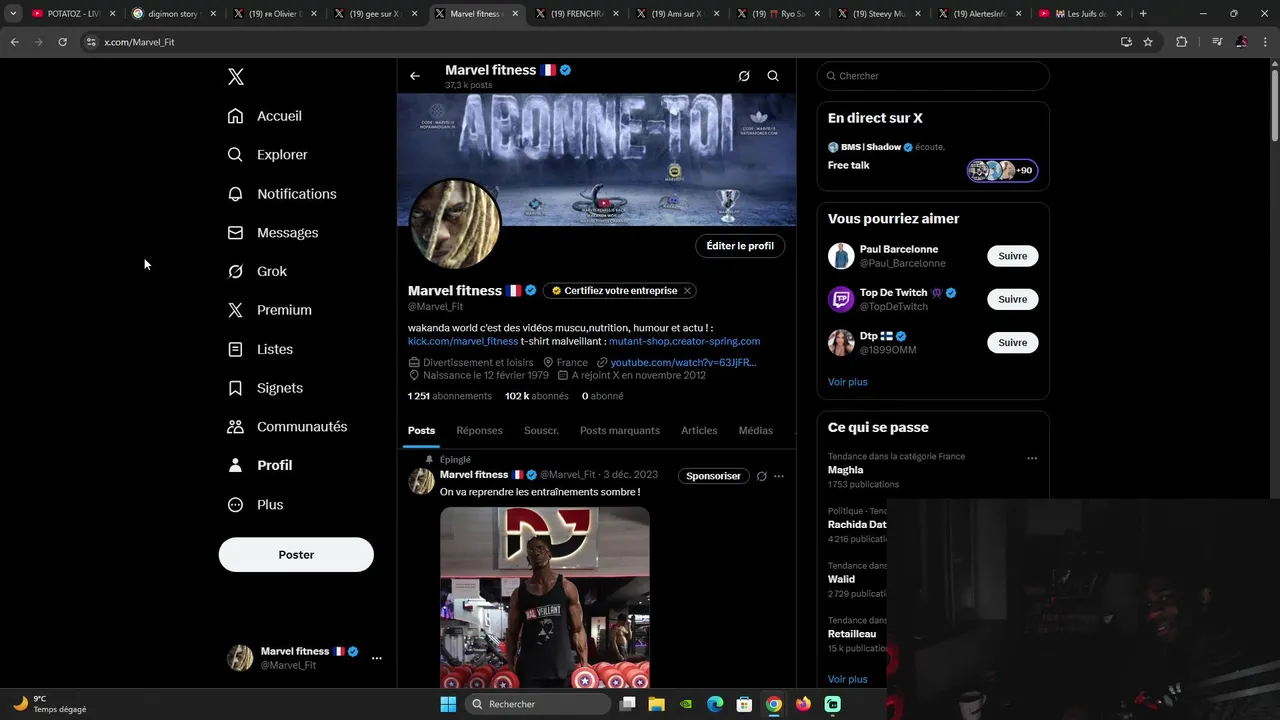This screenshot has height=720, width=1280.
Task: Open Premium in sidebar
Action: (x=269, y=310)
